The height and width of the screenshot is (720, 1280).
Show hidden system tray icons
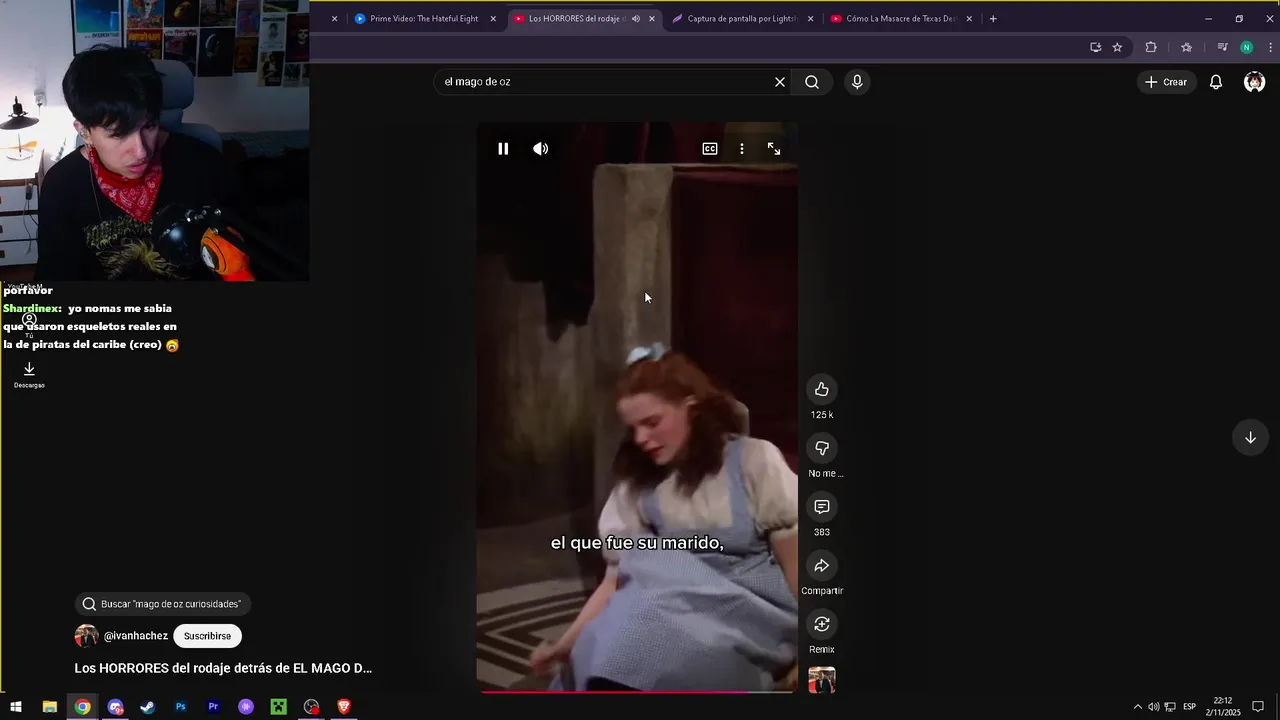click(1137, 707)
